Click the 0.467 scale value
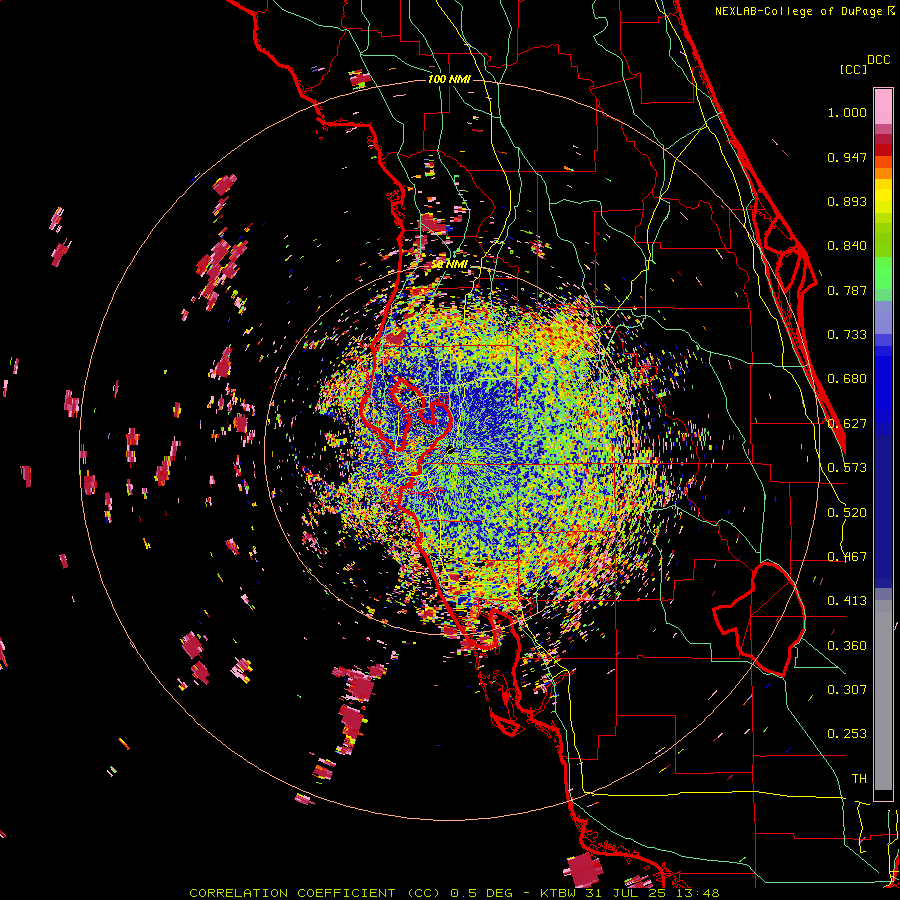This screenshot has height=900, width=900. [x=847, y=557]
